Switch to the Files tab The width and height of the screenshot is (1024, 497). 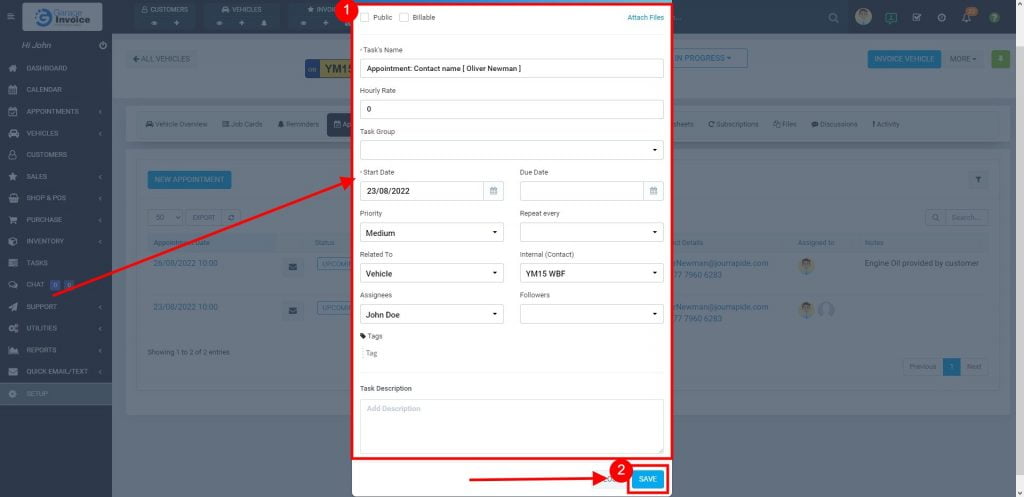click(x=784, y=124)
